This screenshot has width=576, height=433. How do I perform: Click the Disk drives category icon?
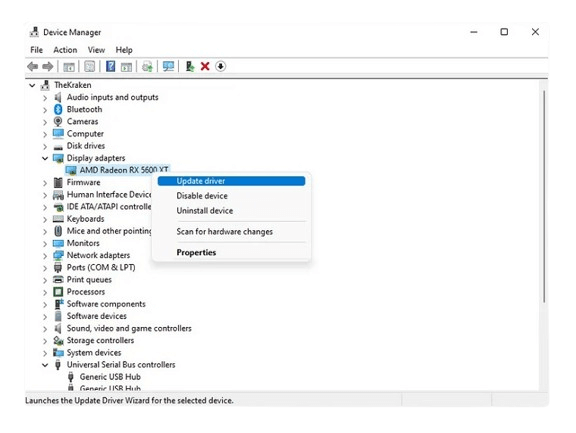pos(58,147)
